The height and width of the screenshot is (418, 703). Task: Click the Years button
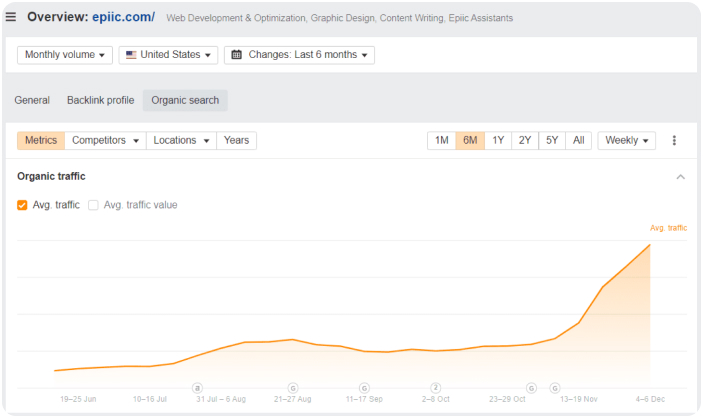point(237,141)
